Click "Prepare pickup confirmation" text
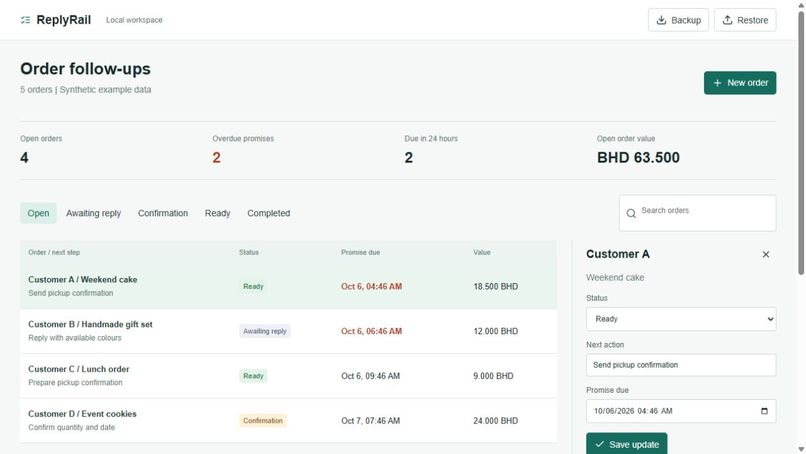The width and height of the screenshot is (806, 454). point(76,383)
